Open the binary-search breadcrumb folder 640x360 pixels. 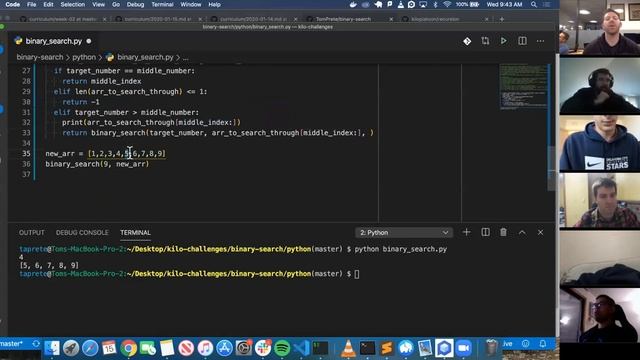click(x=40, y=57)
